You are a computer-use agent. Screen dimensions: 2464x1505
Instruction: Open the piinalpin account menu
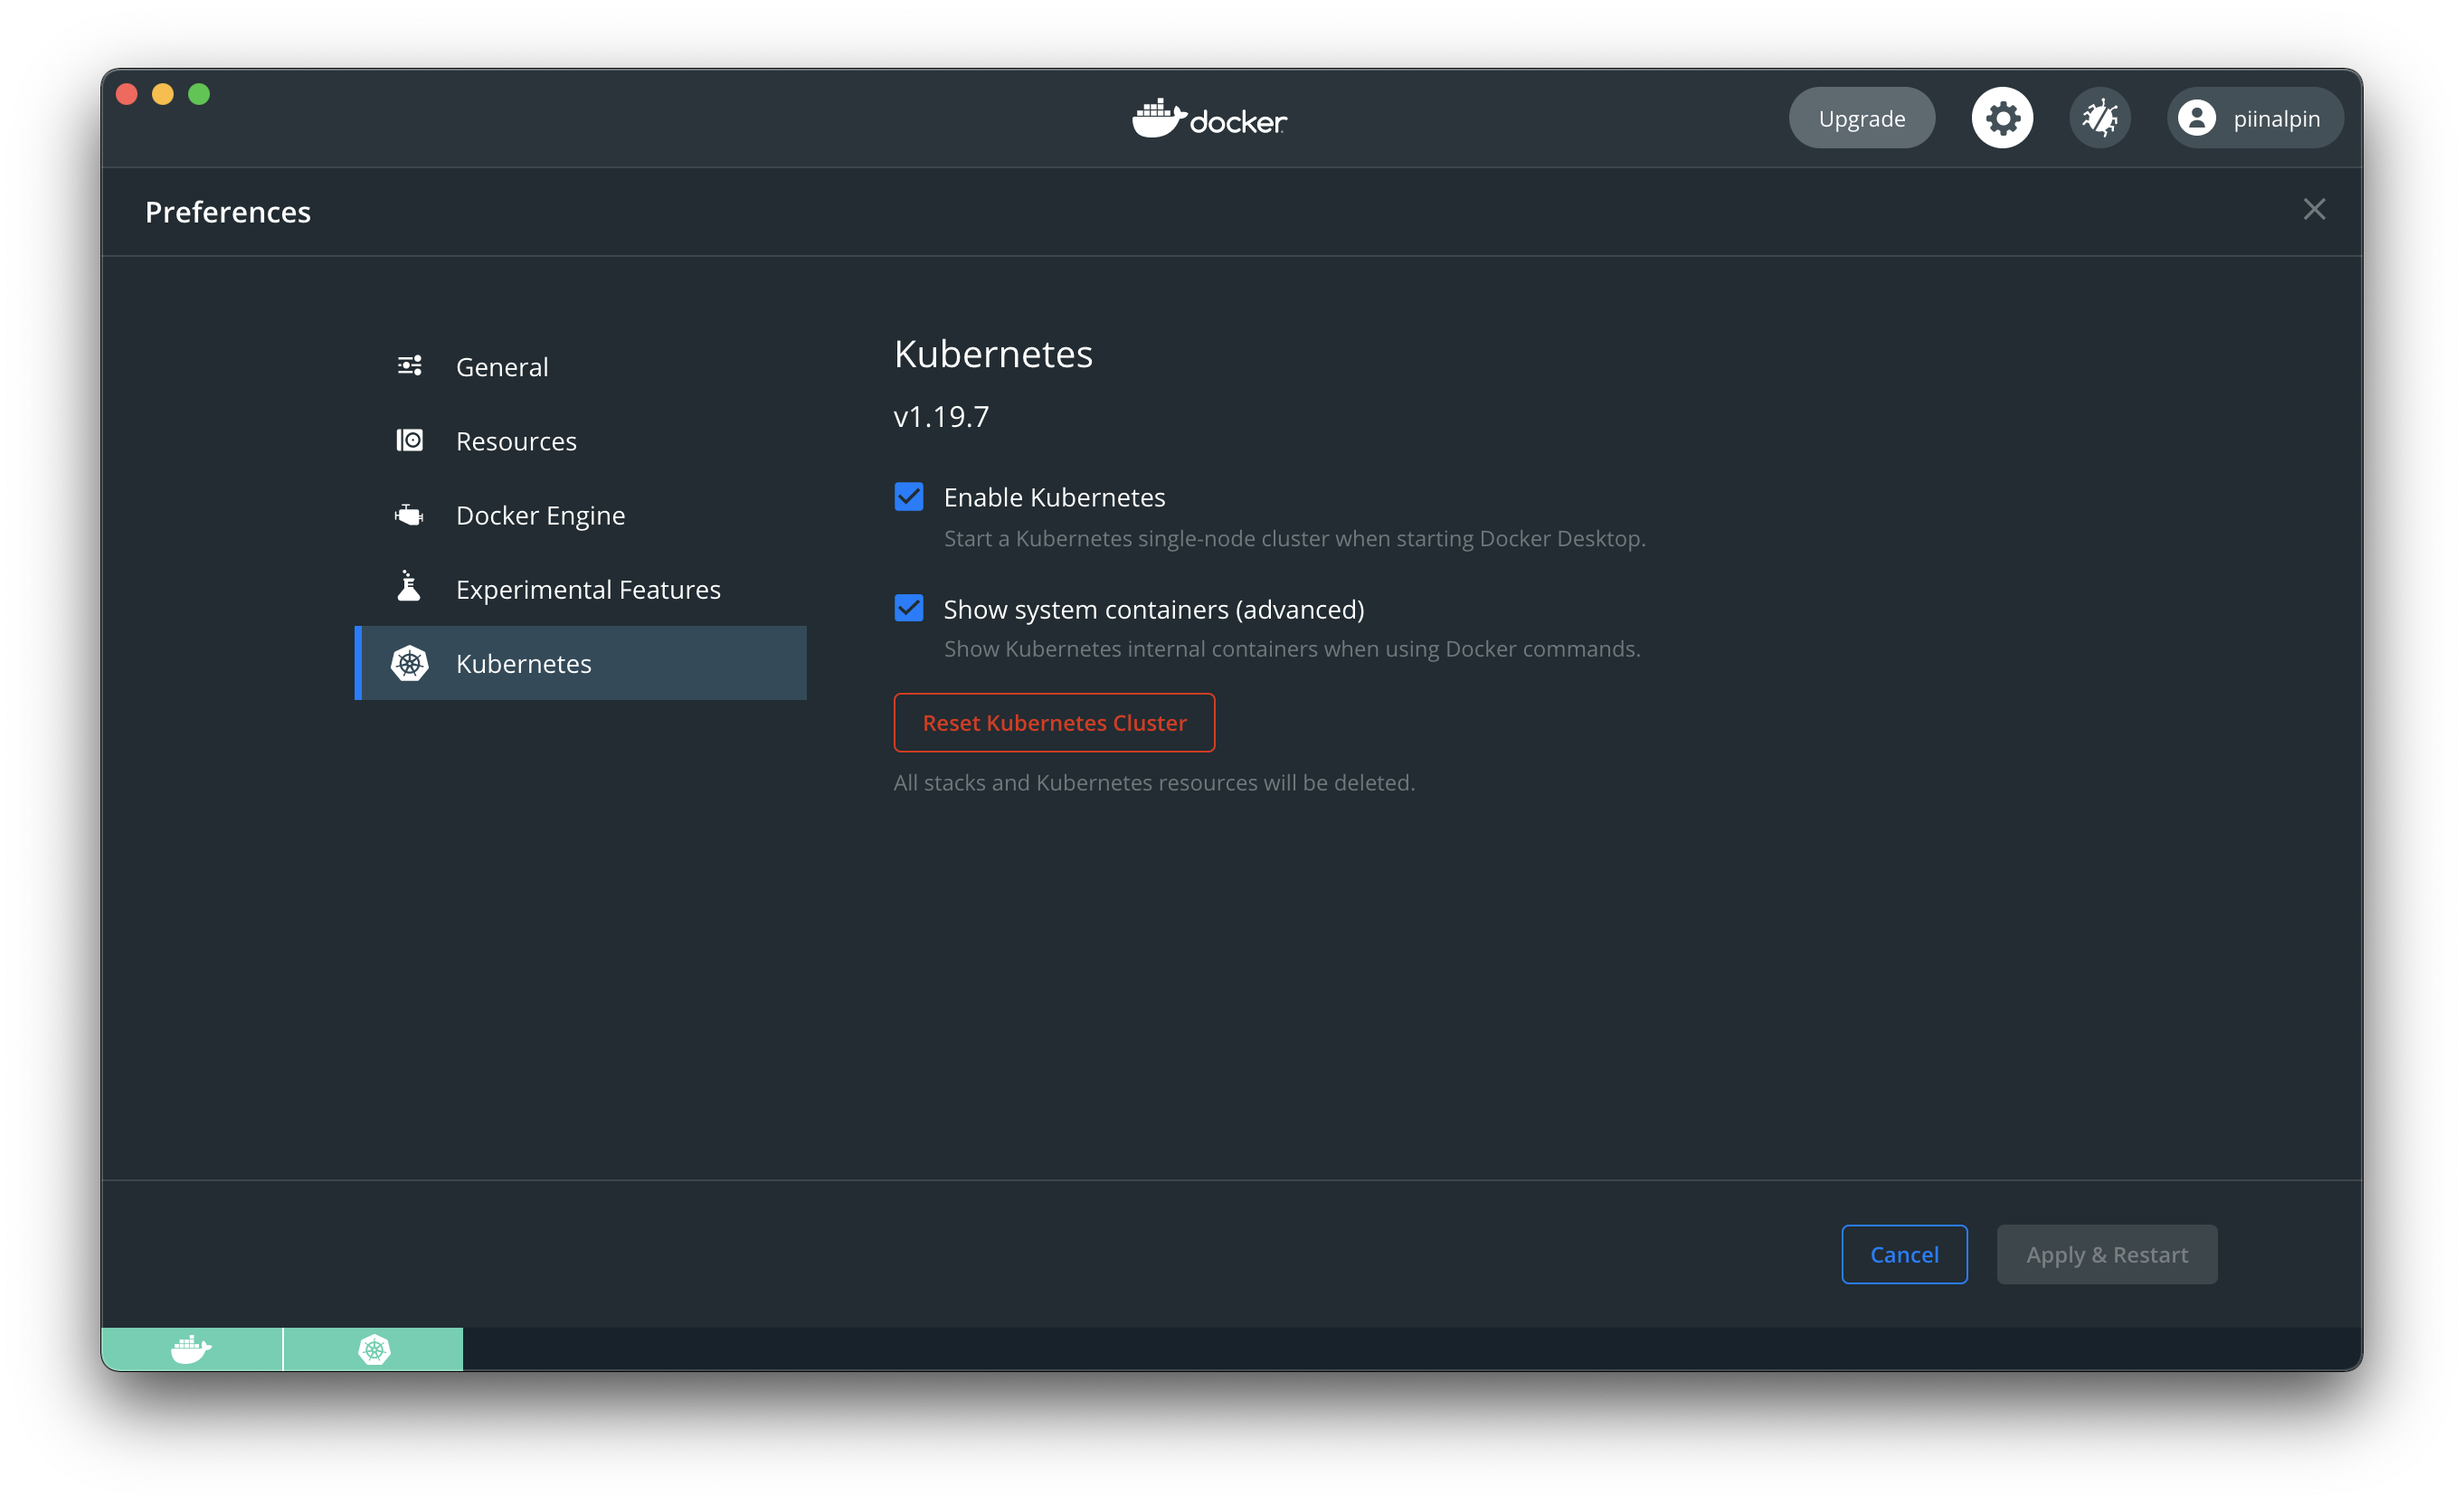[x=2254, y=118]
